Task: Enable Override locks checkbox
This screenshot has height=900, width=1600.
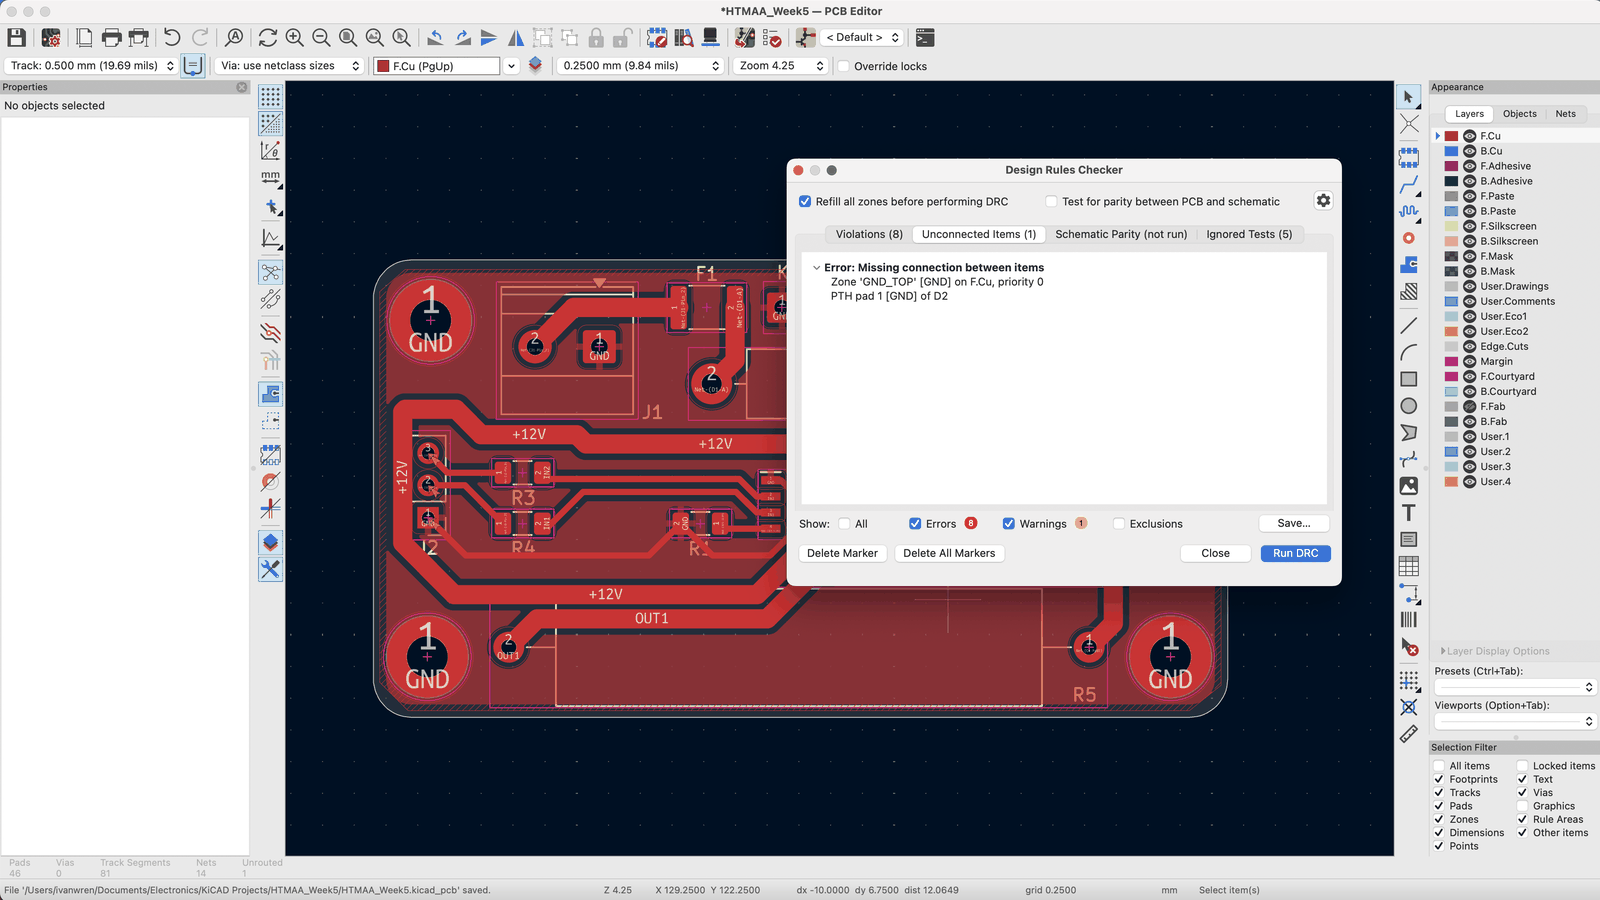Action: [844, 66]
